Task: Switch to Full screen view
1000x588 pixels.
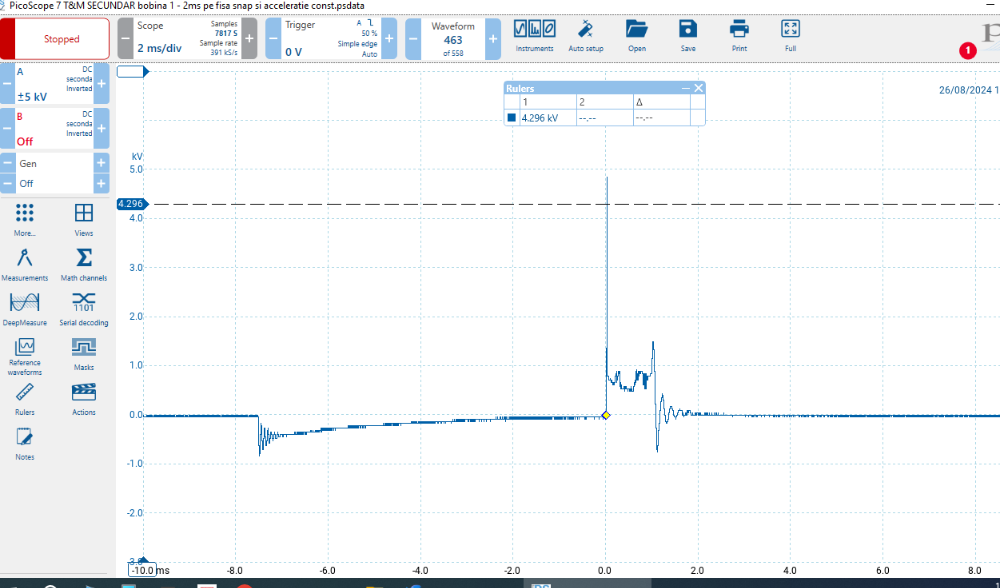Action: [x=790, y=36]
